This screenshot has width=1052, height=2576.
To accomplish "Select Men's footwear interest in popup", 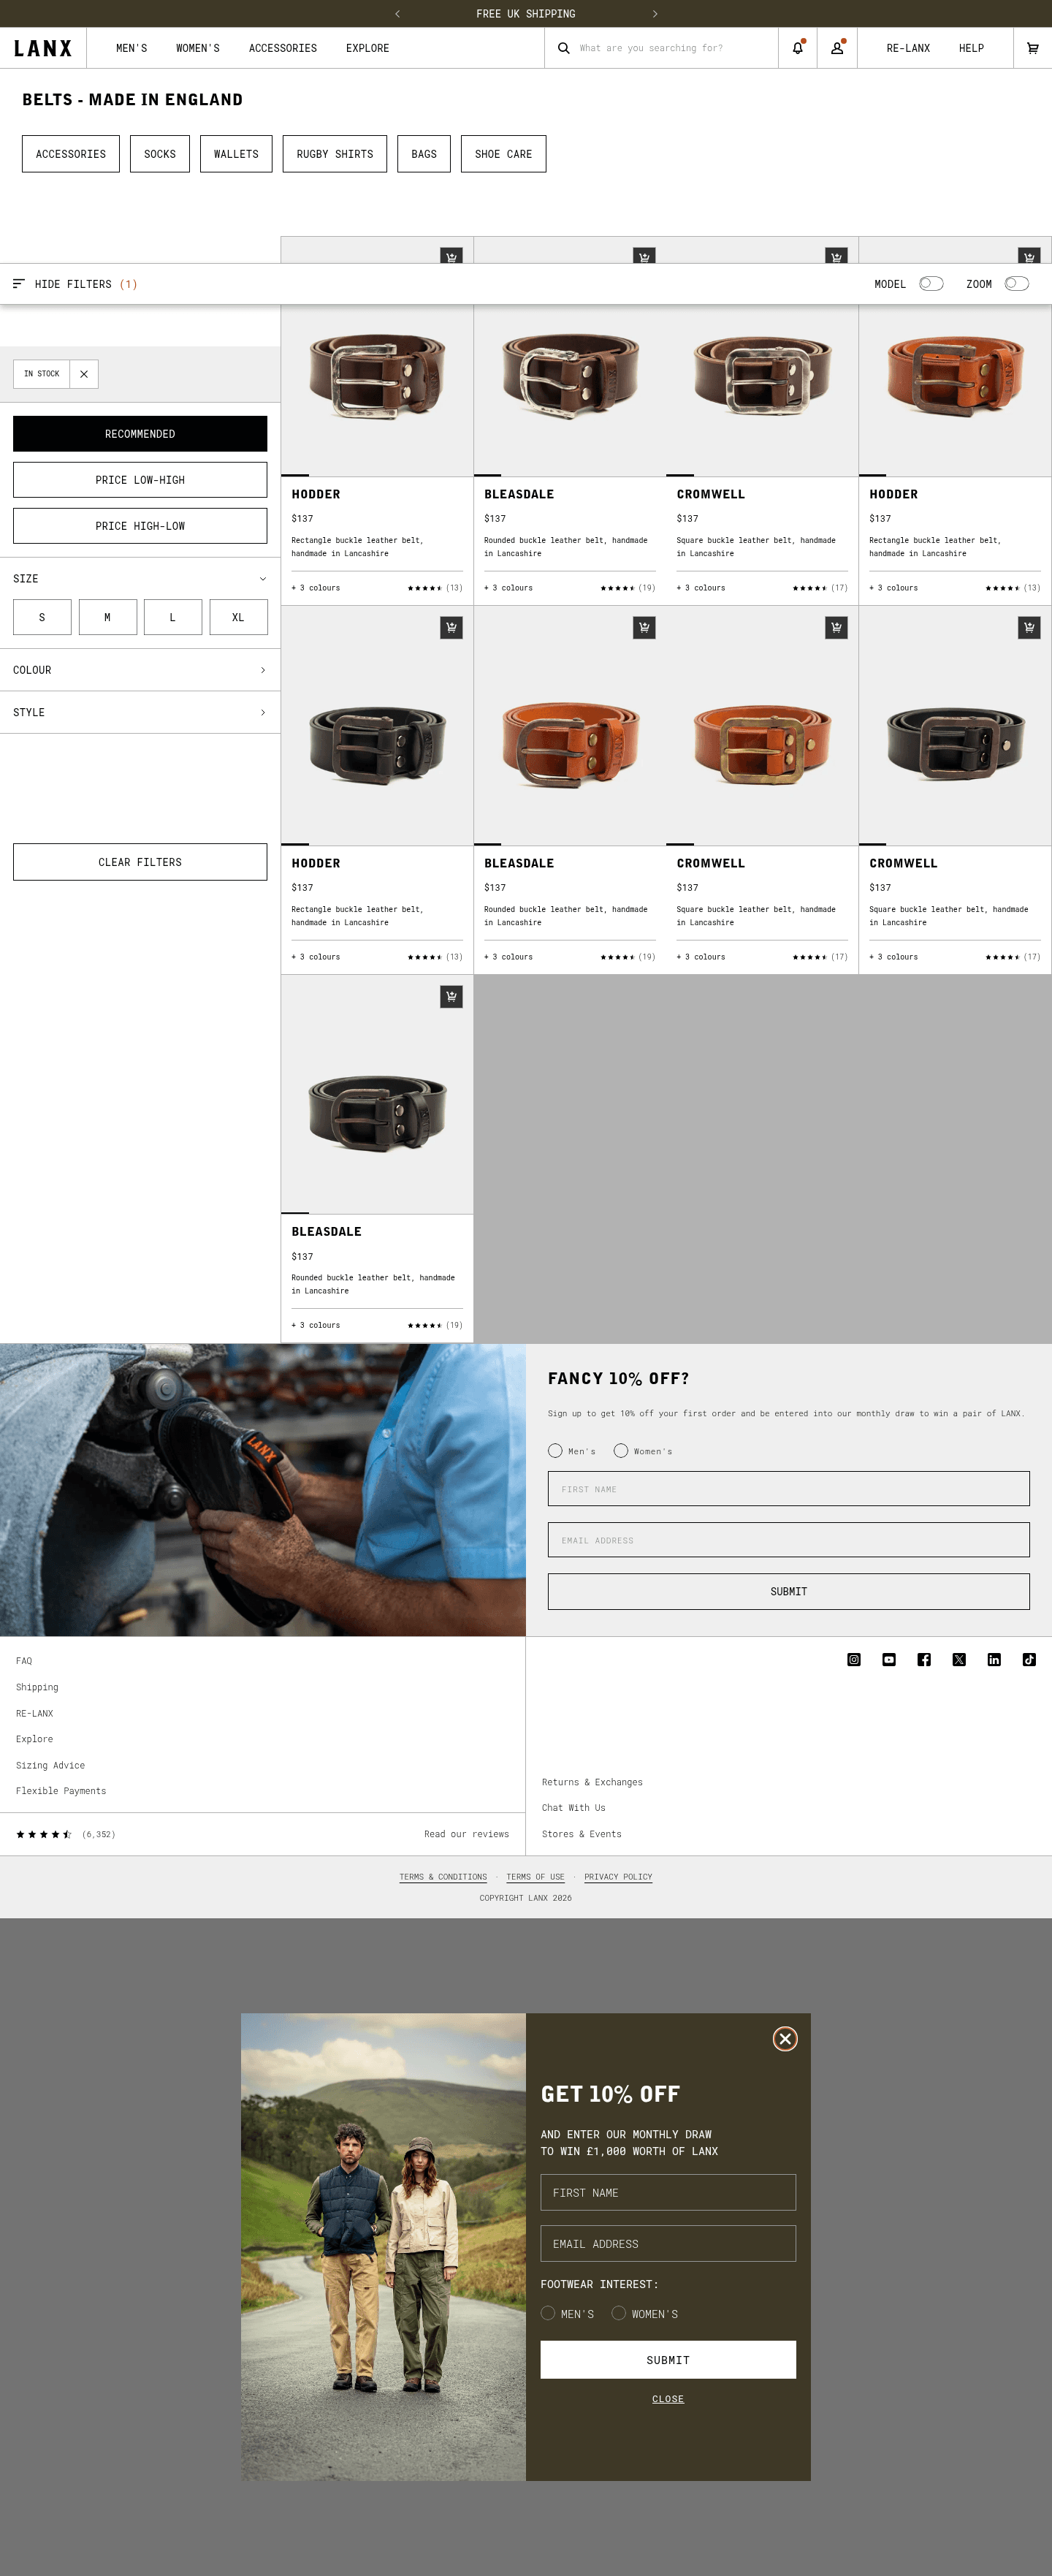I will pyautogui.click(x=548, y=2313).
